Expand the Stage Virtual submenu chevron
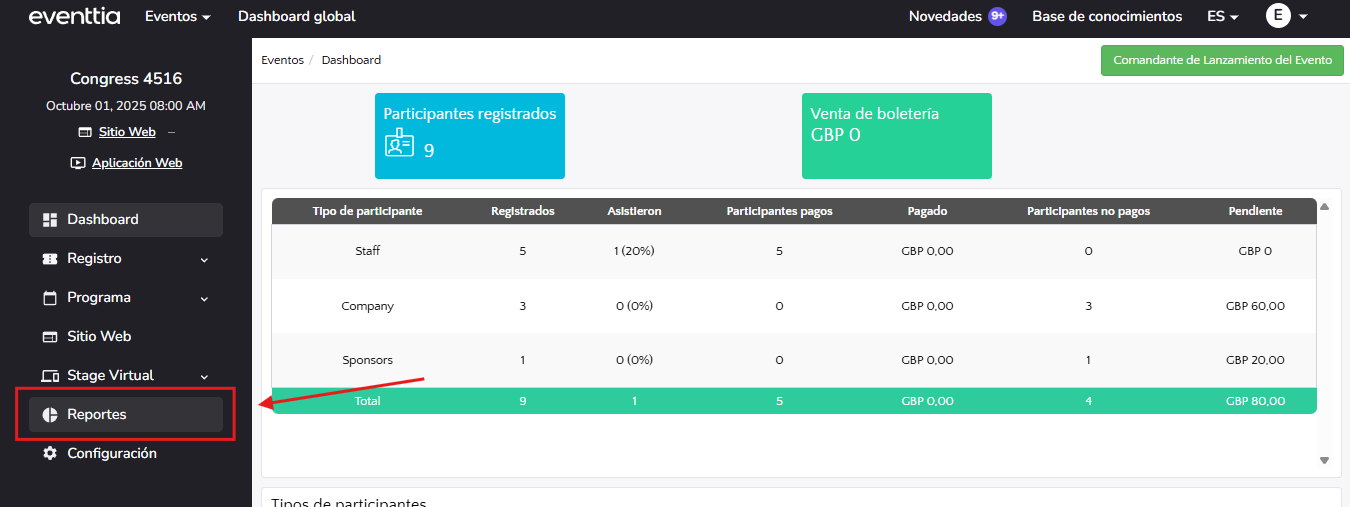This screenshot has width=1350, height=507. coord(204,377)
